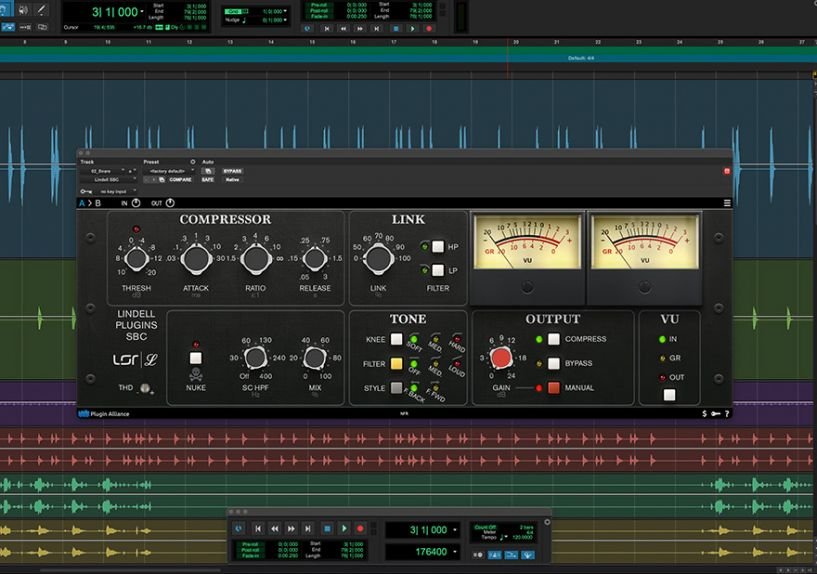
Task: Toggle the LP link filter switch
Action: pyautogui.click(x=438, y=271)
